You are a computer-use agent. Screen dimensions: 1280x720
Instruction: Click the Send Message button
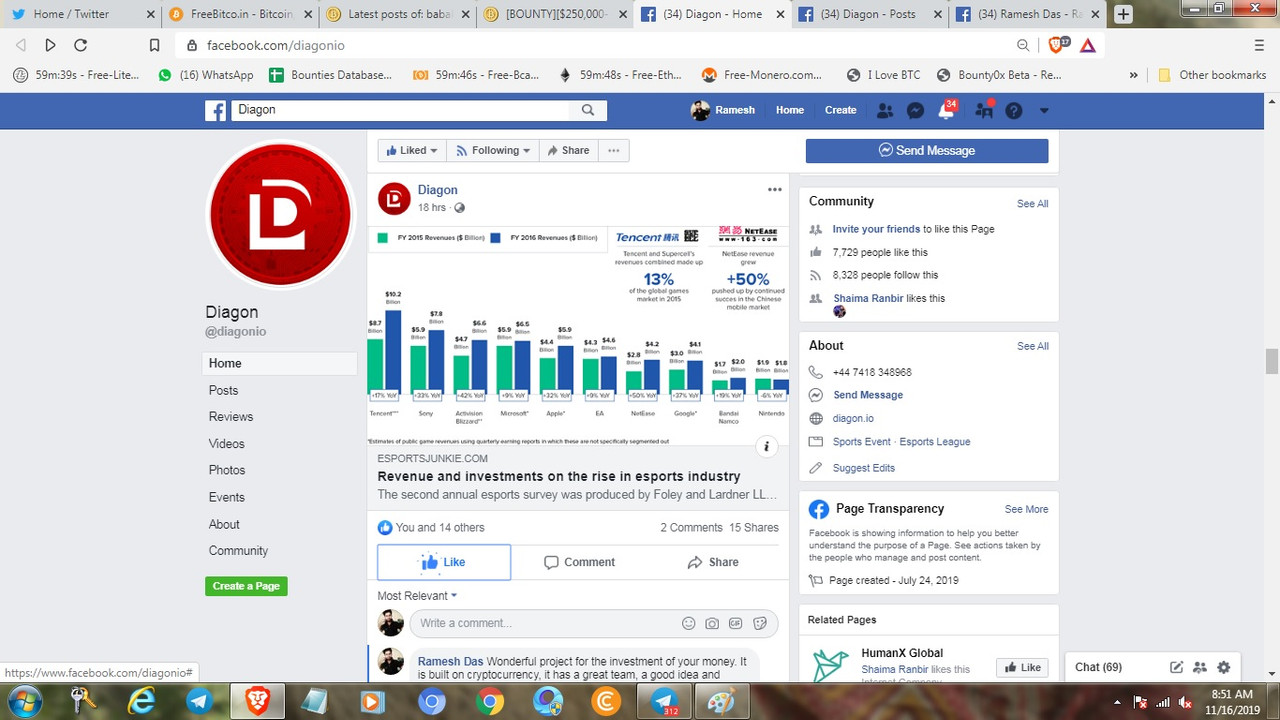point(927,151)
